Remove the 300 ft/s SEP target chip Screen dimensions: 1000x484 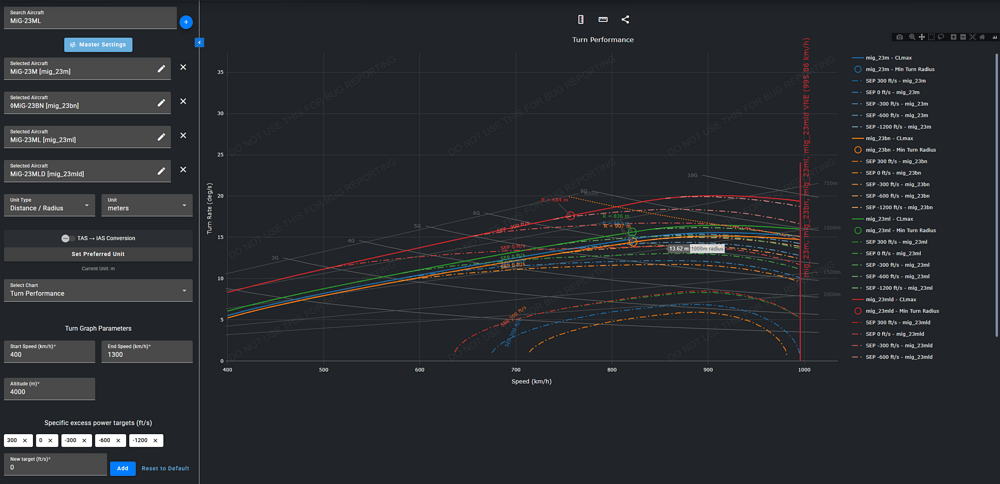pyautogui.click(x=25, y=441)
